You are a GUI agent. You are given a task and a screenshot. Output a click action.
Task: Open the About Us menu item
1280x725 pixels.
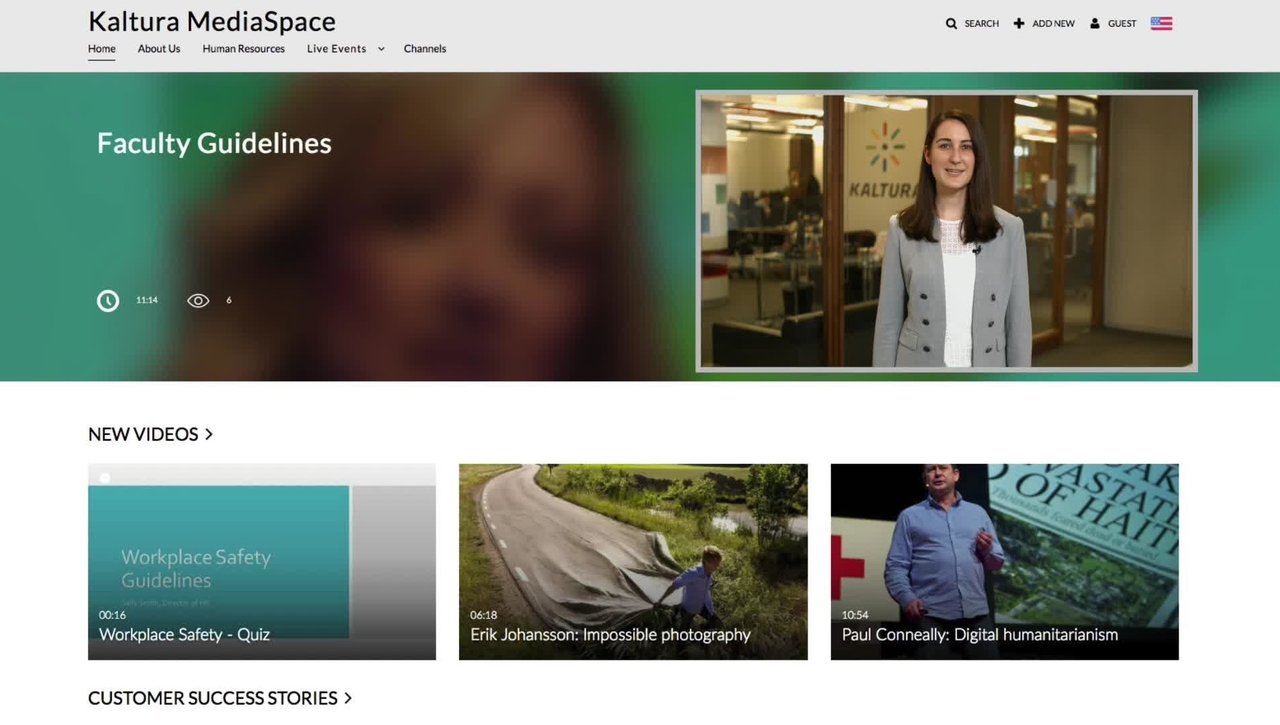159,49
